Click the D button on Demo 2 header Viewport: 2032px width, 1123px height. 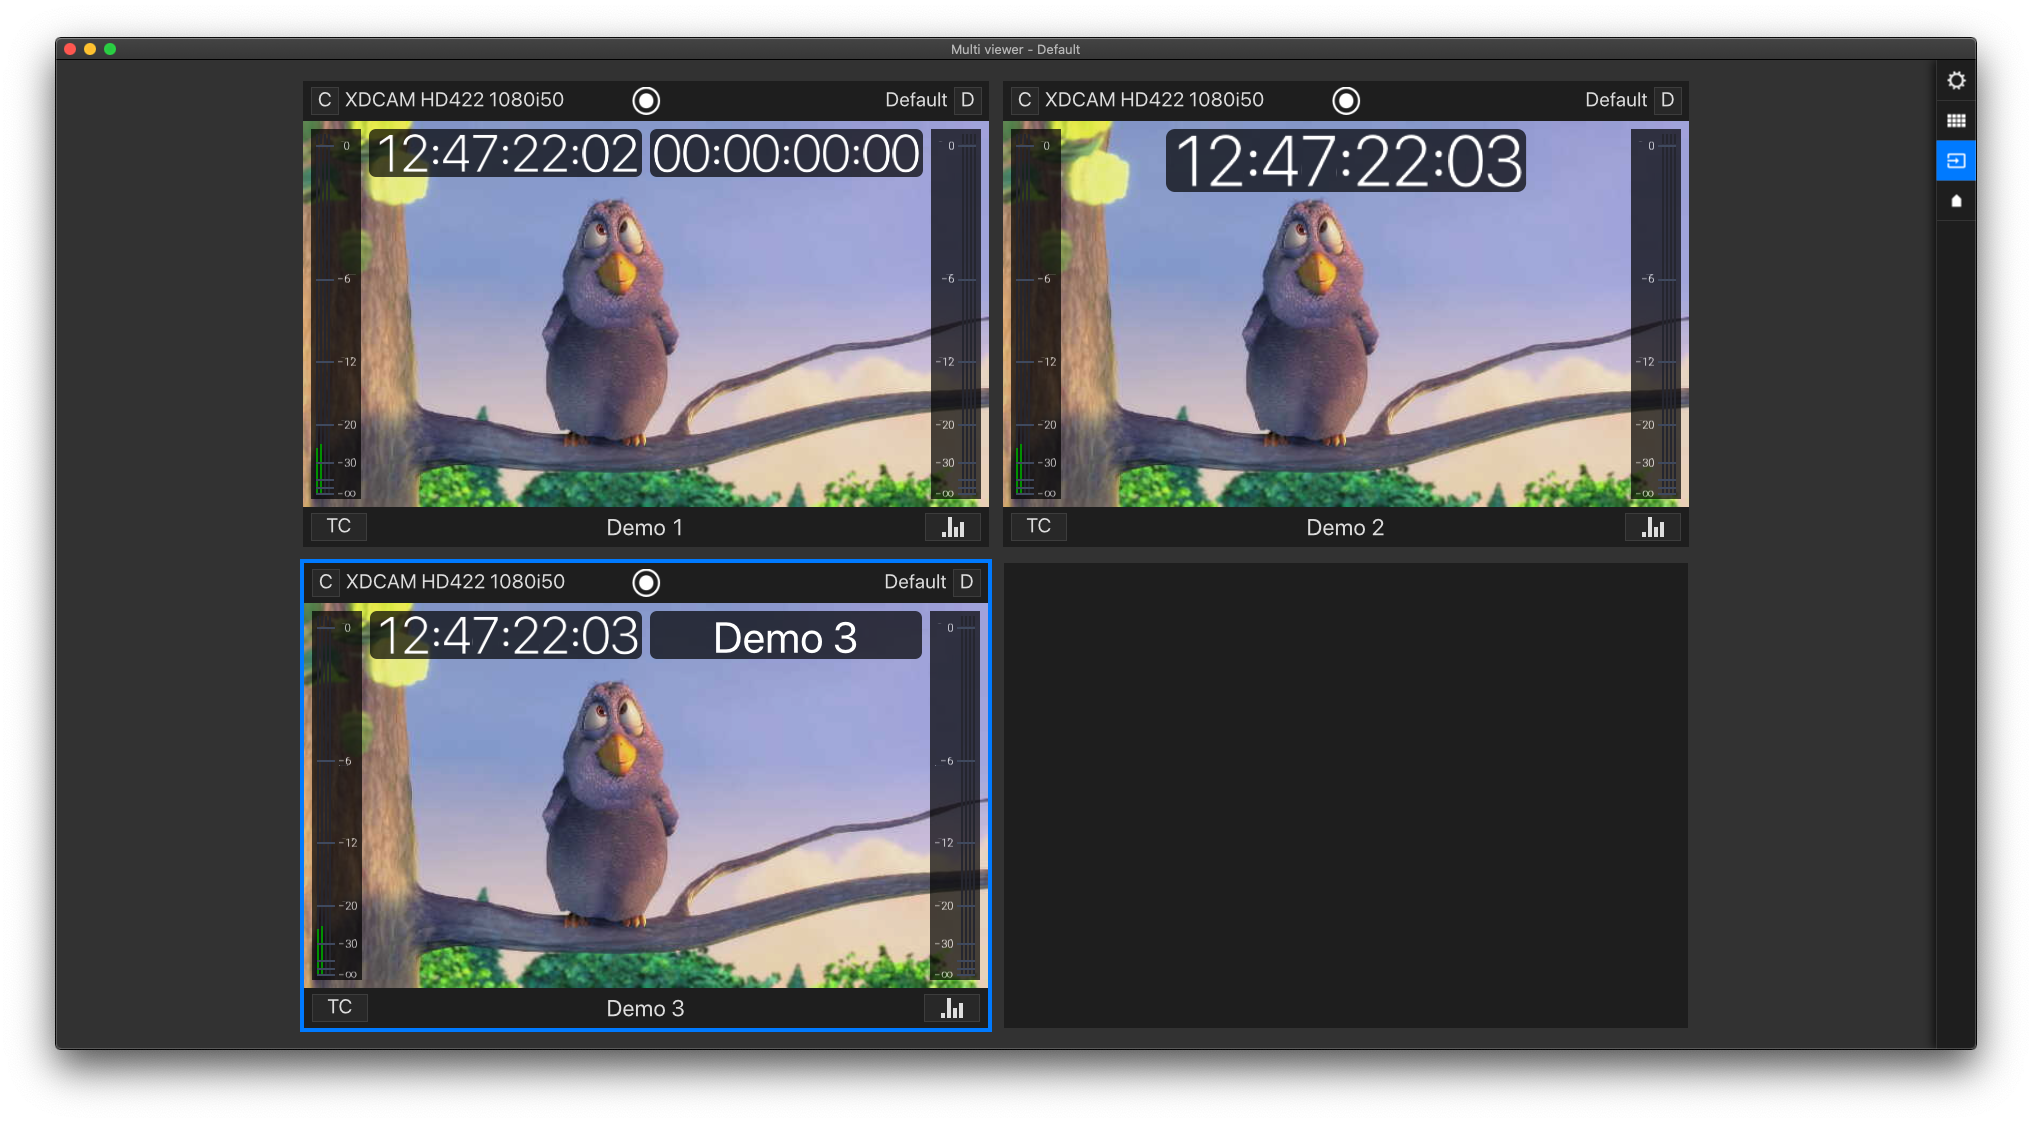(x=1667, y=100)
